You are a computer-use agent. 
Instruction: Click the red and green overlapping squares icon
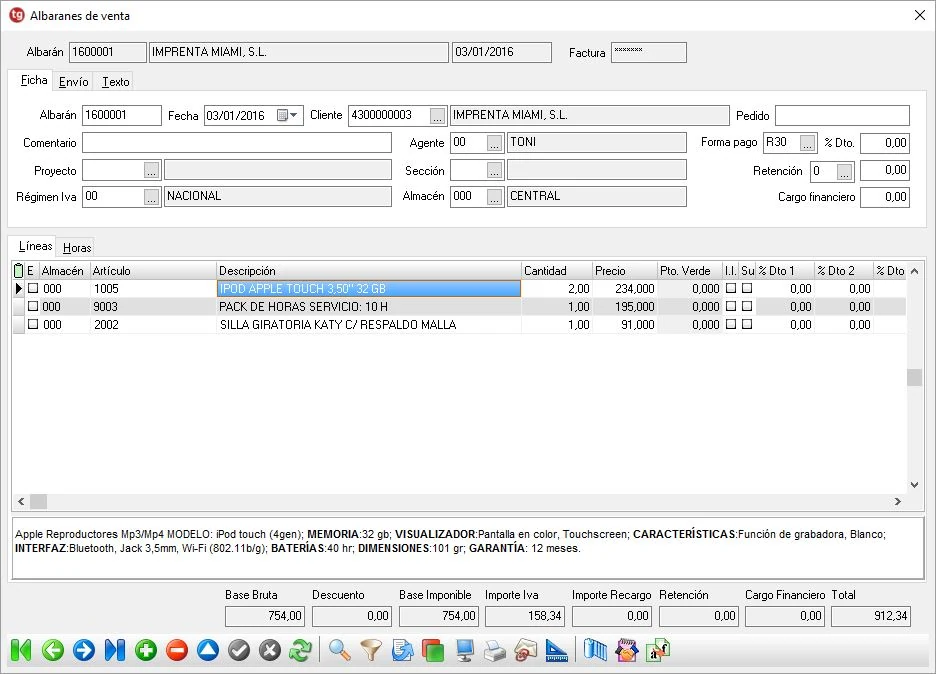pyautogui.click(x=433, y=650)
